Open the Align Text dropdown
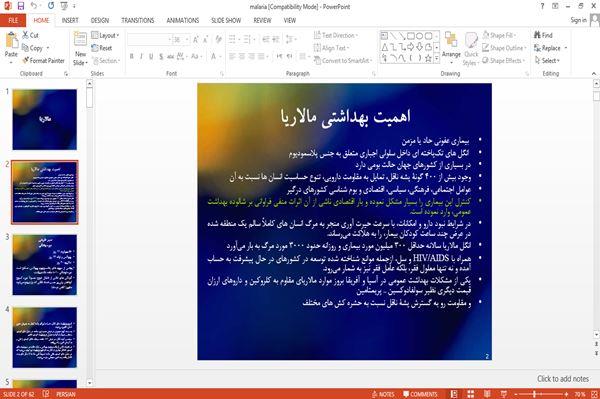Viewport: 600px width, 399px height. point(331,48)
